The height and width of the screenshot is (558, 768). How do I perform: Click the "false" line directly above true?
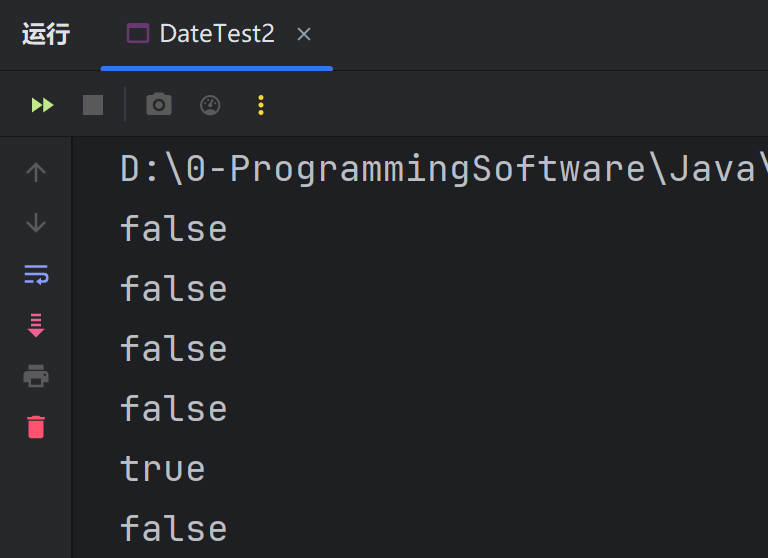pos(173,409)
